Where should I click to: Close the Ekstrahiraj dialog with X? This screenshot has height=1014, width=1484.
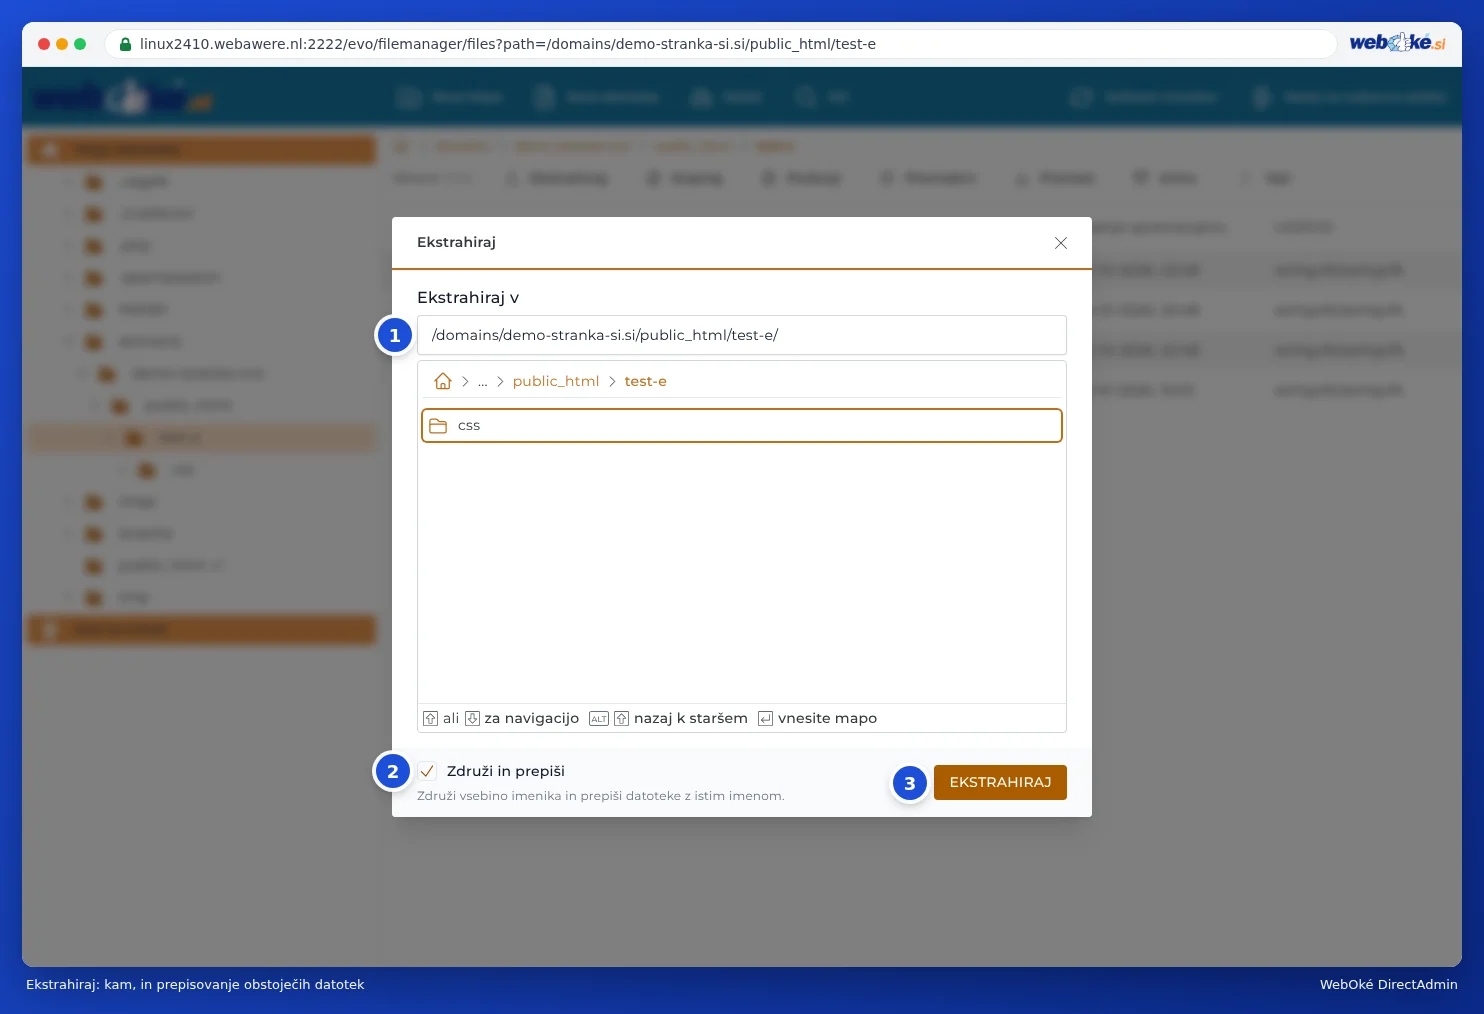(x=1061, y=243)
